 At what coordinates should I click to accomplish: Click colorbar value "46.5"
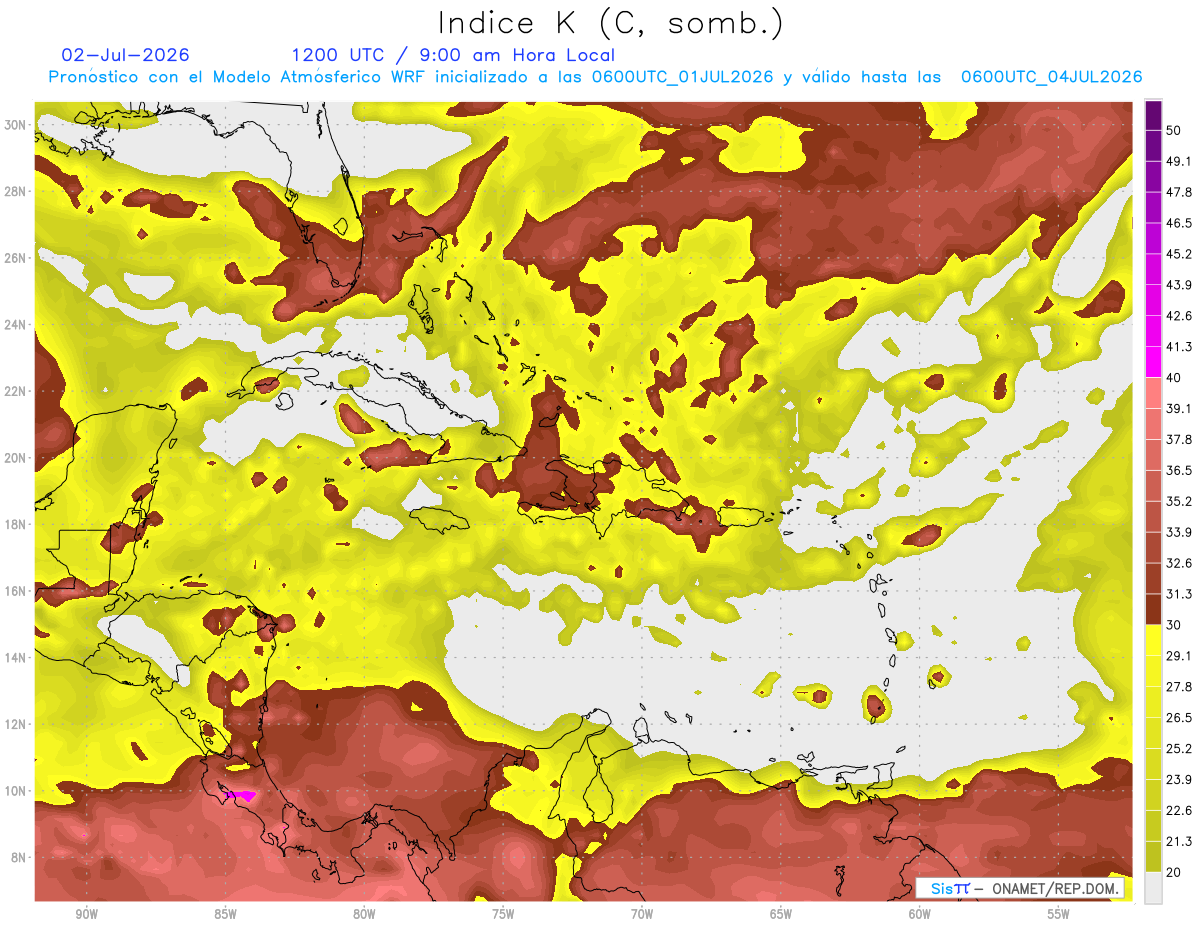pyautogui.click(x=1178, y=223)
